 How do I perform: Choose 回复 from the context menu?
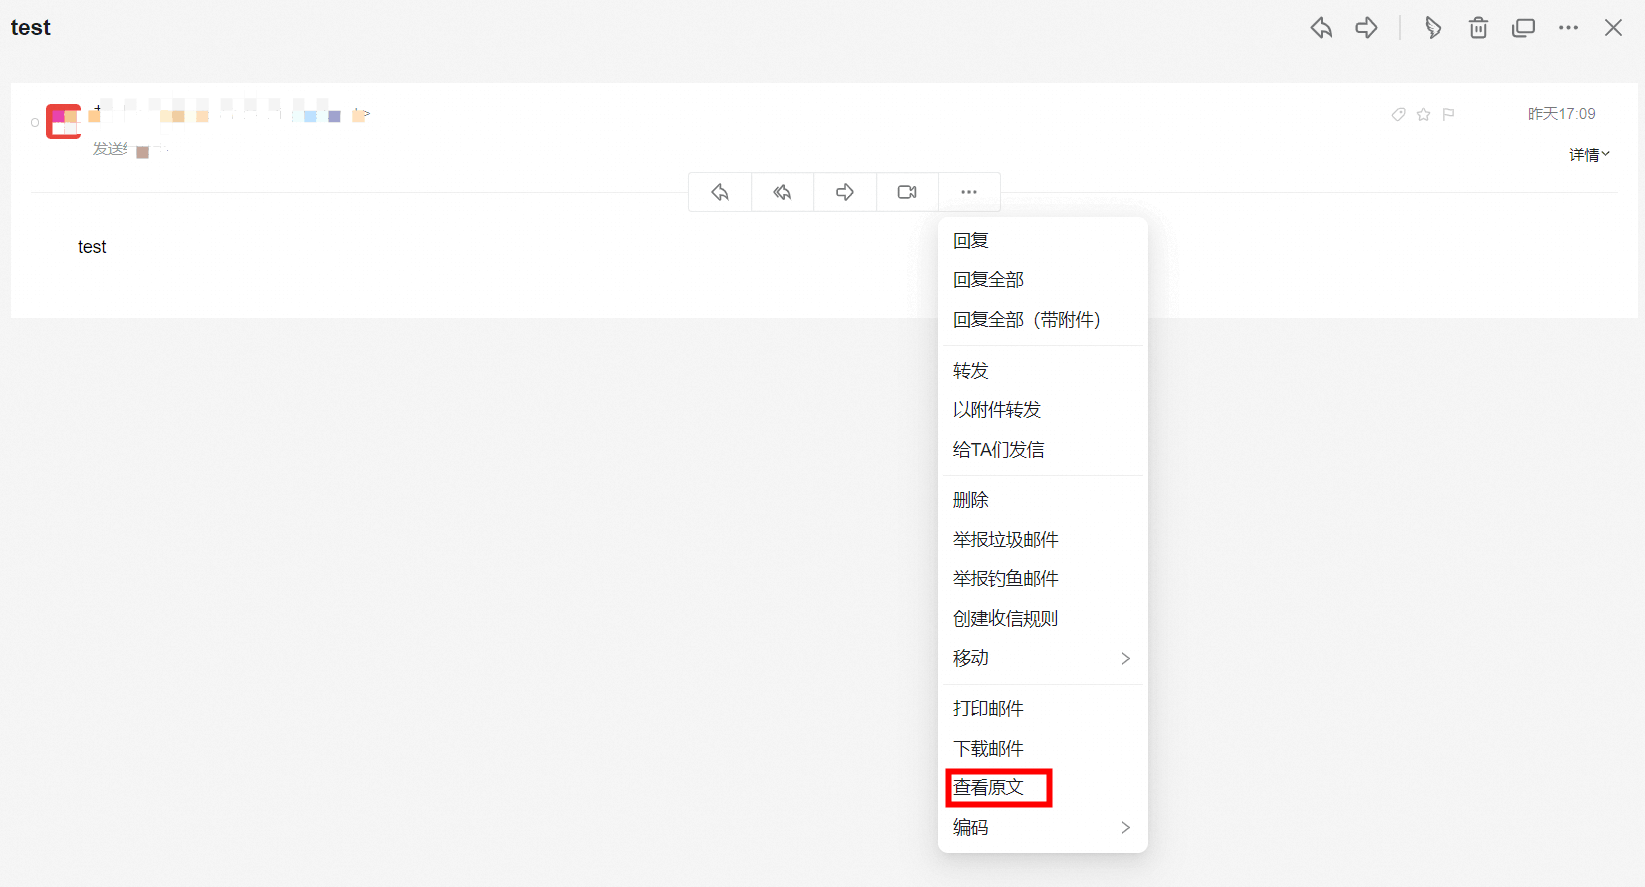(1043, 241)
